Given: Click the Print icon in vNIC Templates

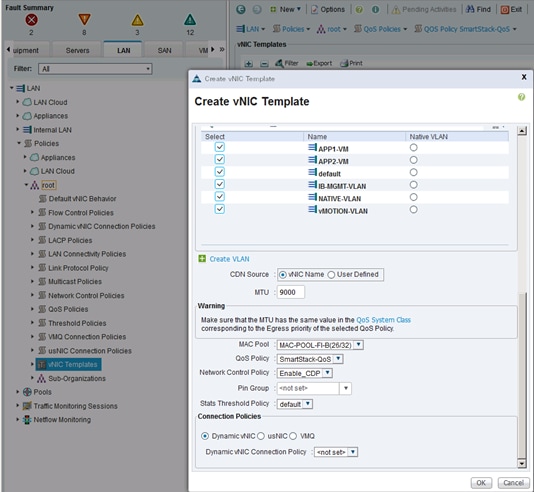Looking at the screenshot, I should (x=344, y=63).
